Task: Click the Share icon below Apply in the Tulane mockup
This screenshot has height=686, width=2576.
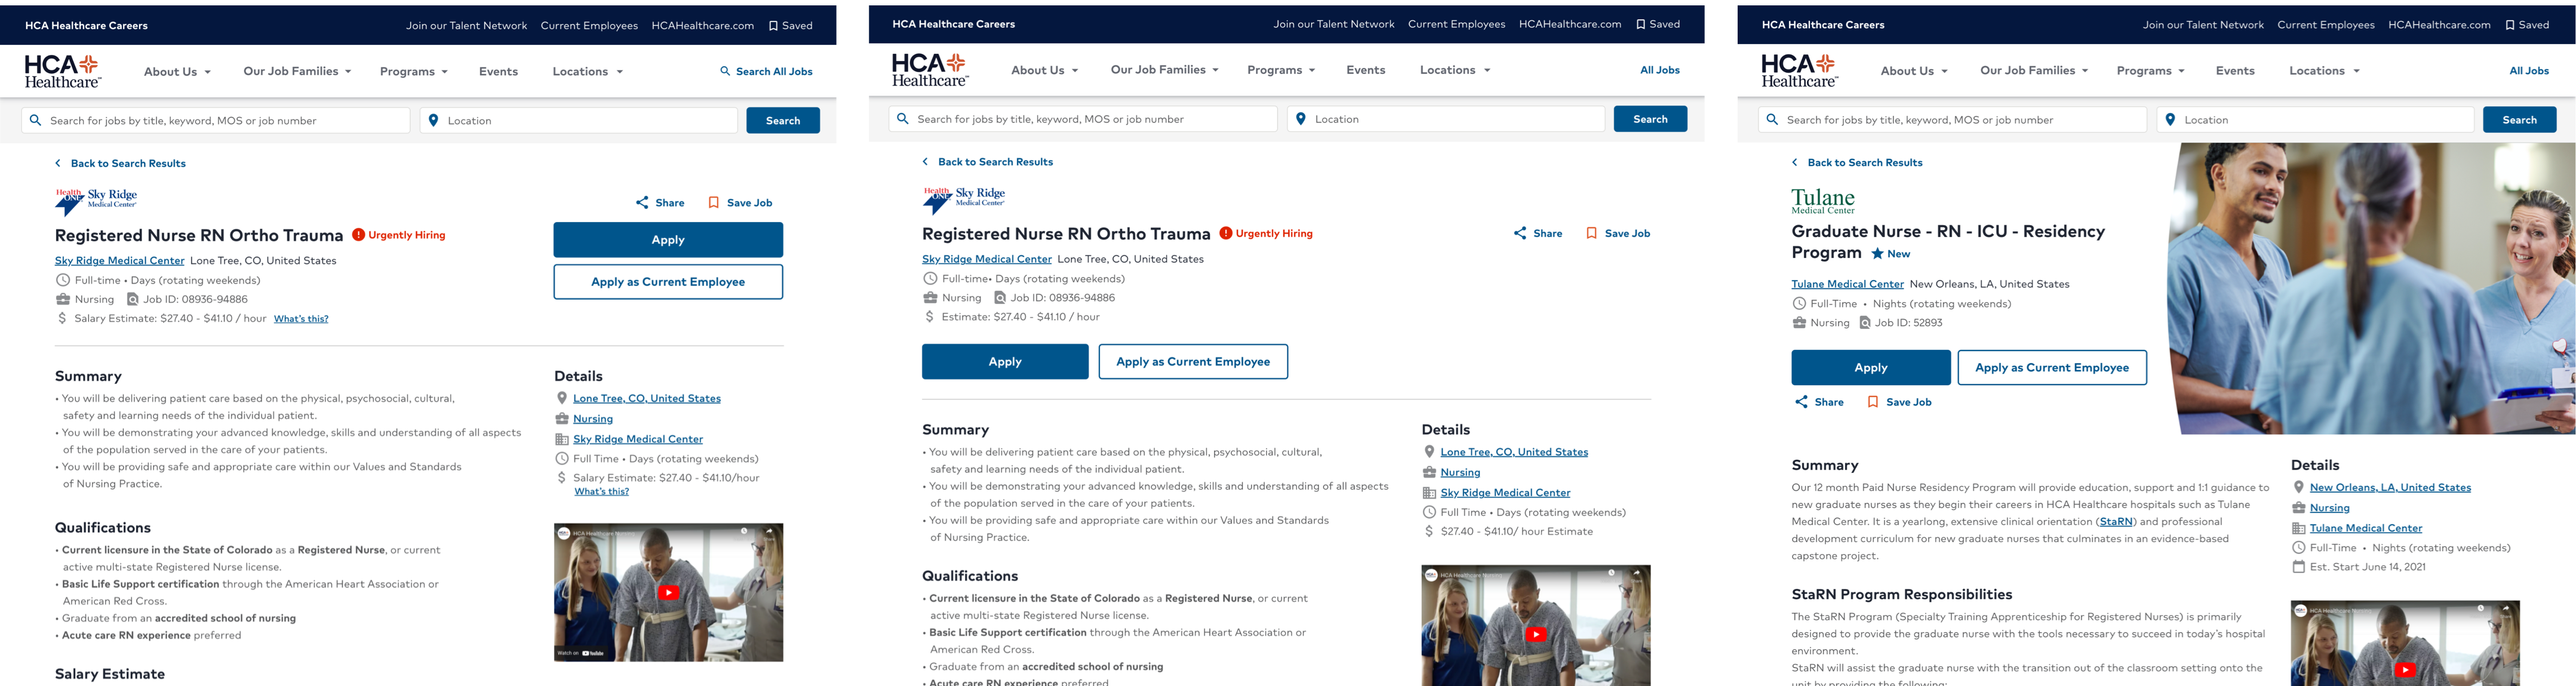Action: tap(1801, 402)
